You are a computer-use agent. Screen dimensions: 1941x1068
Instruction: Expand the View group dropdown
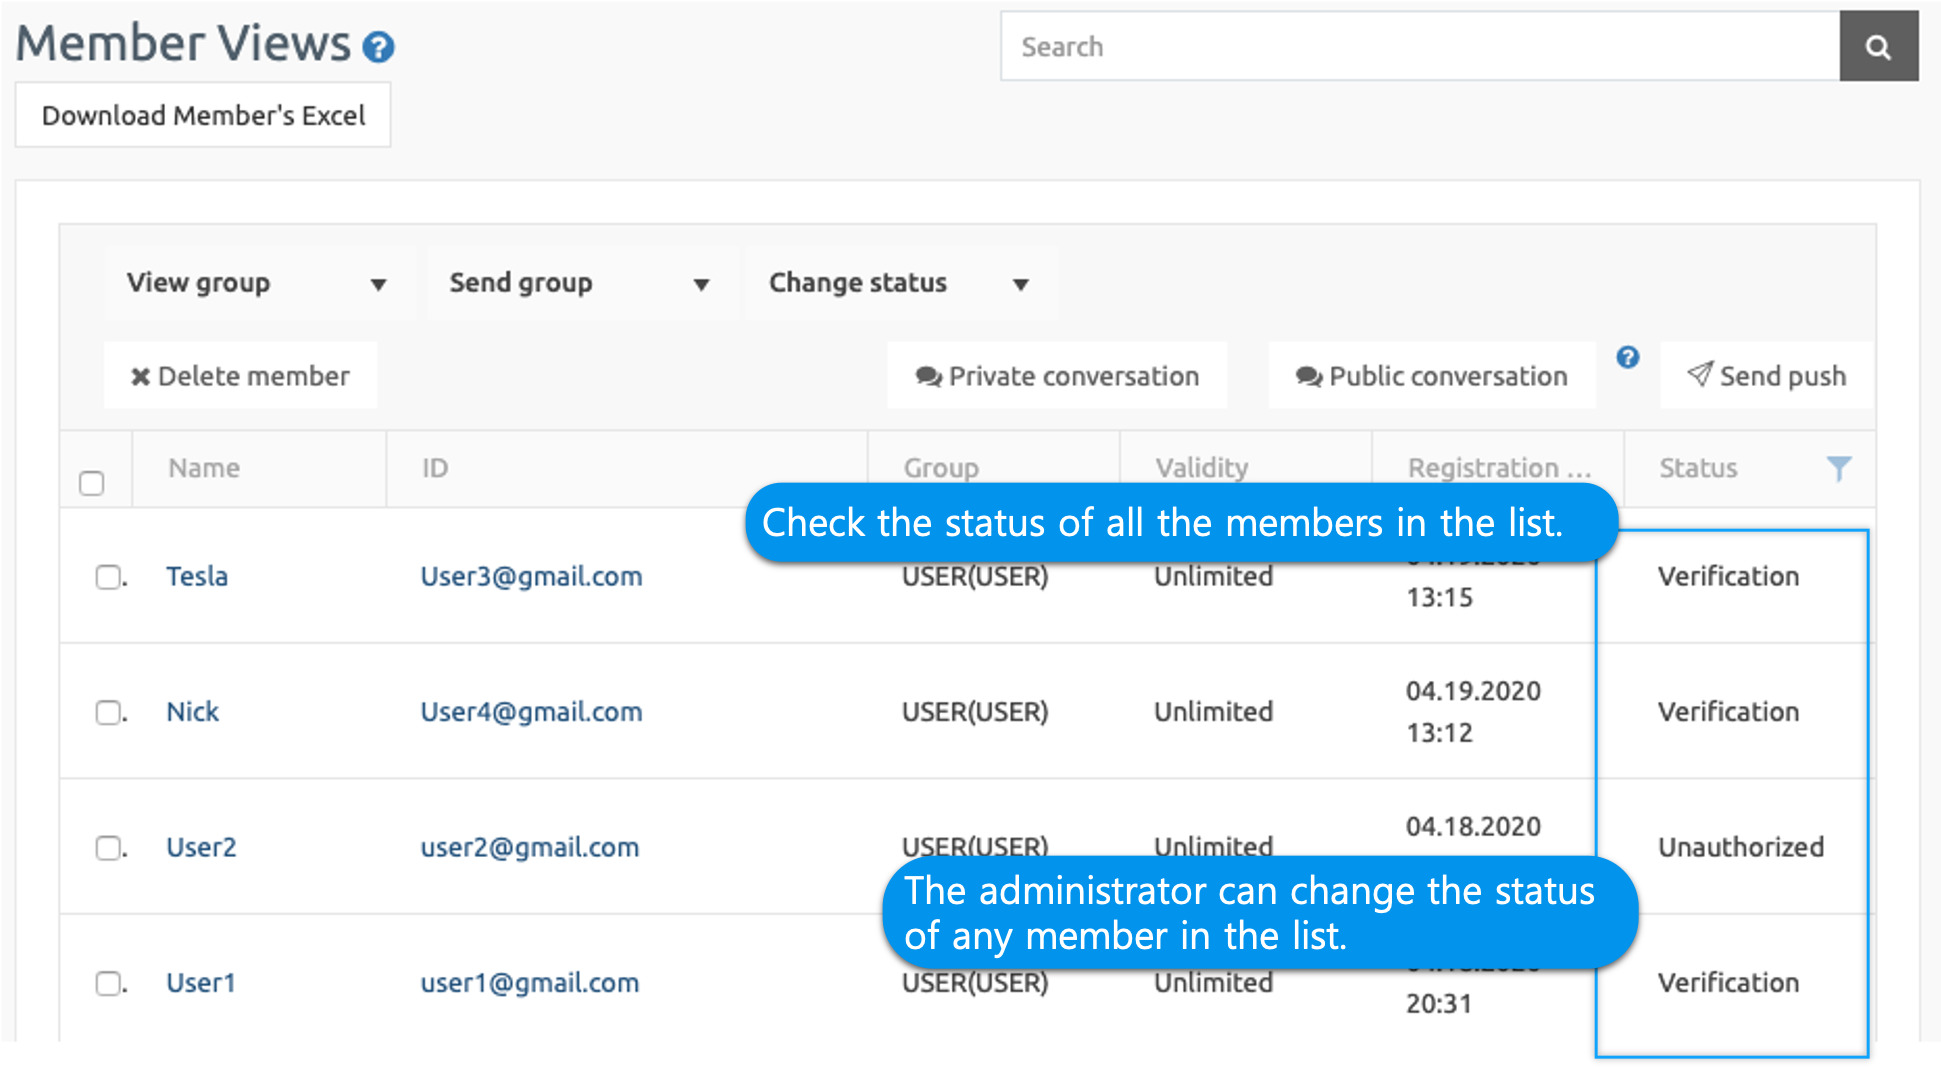coord(256,283)
